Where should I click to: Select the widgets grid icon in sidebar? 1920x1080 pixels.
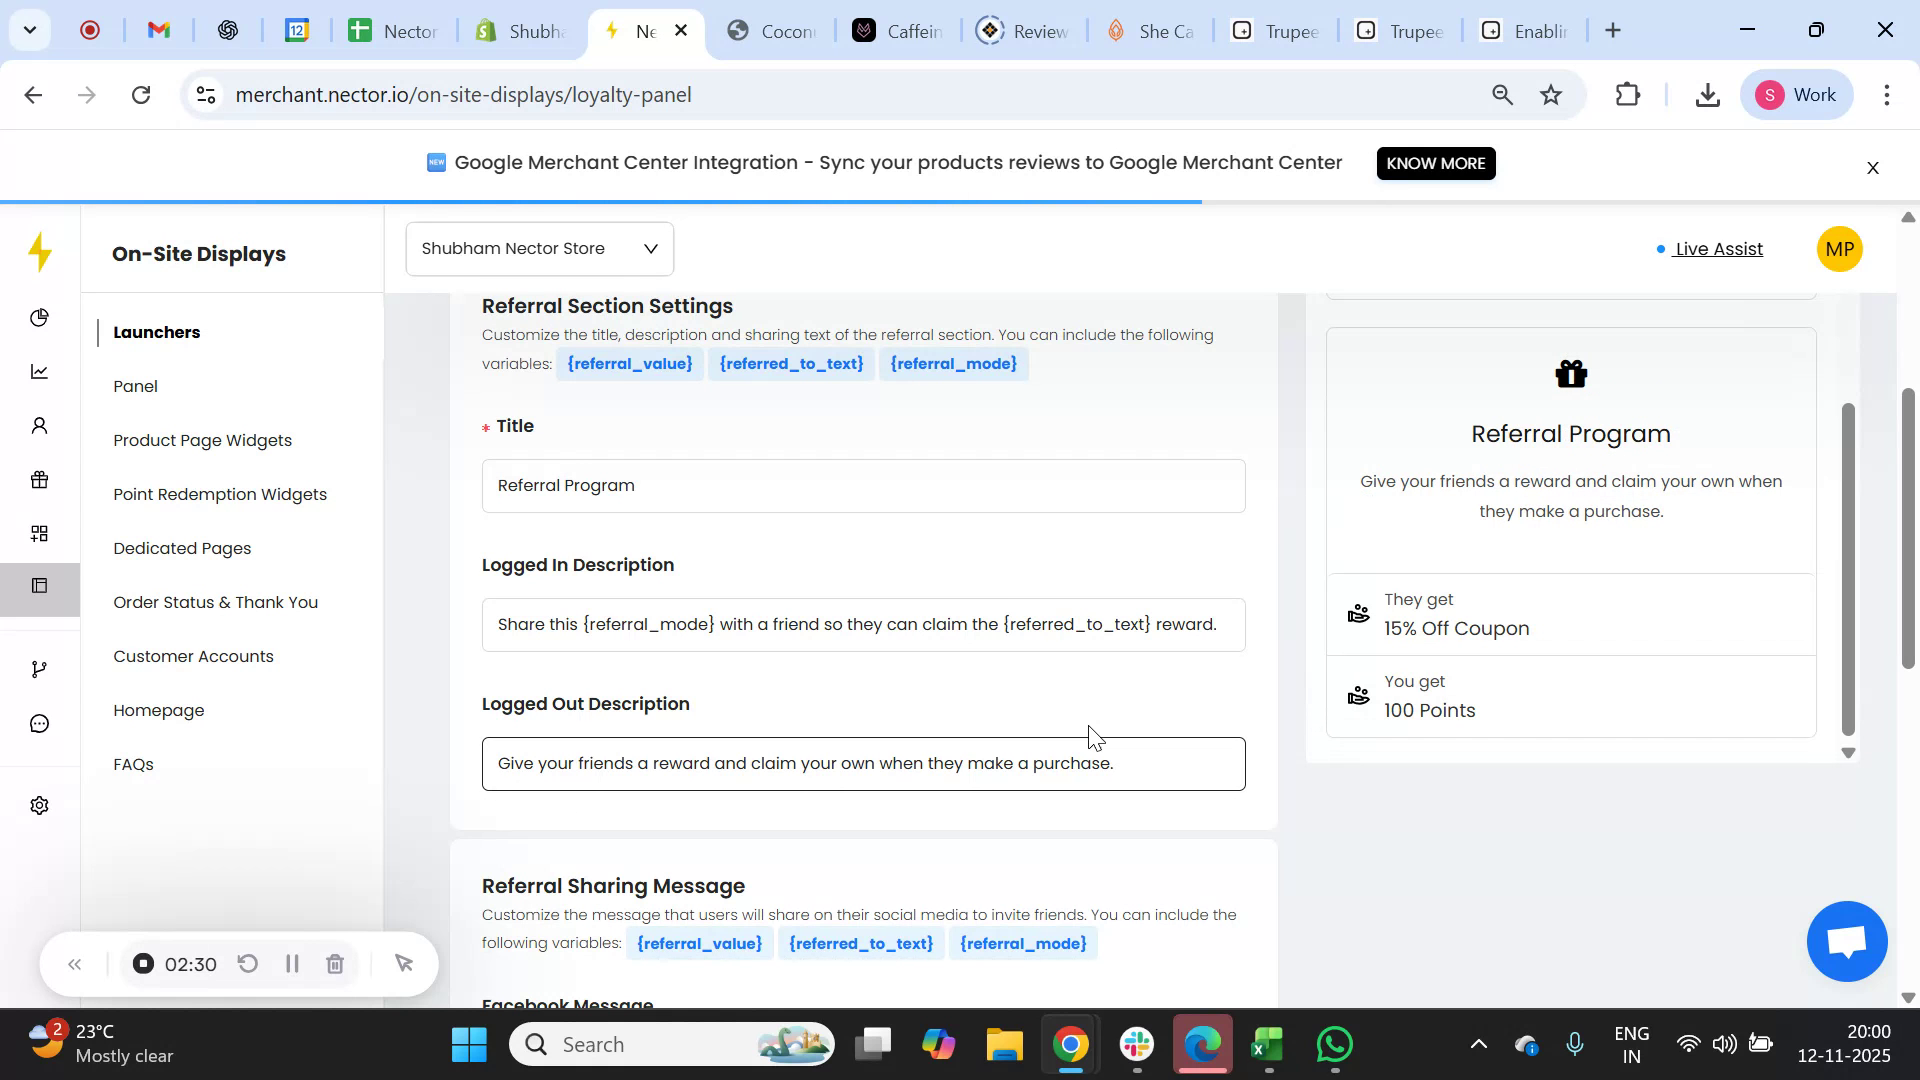39,533
